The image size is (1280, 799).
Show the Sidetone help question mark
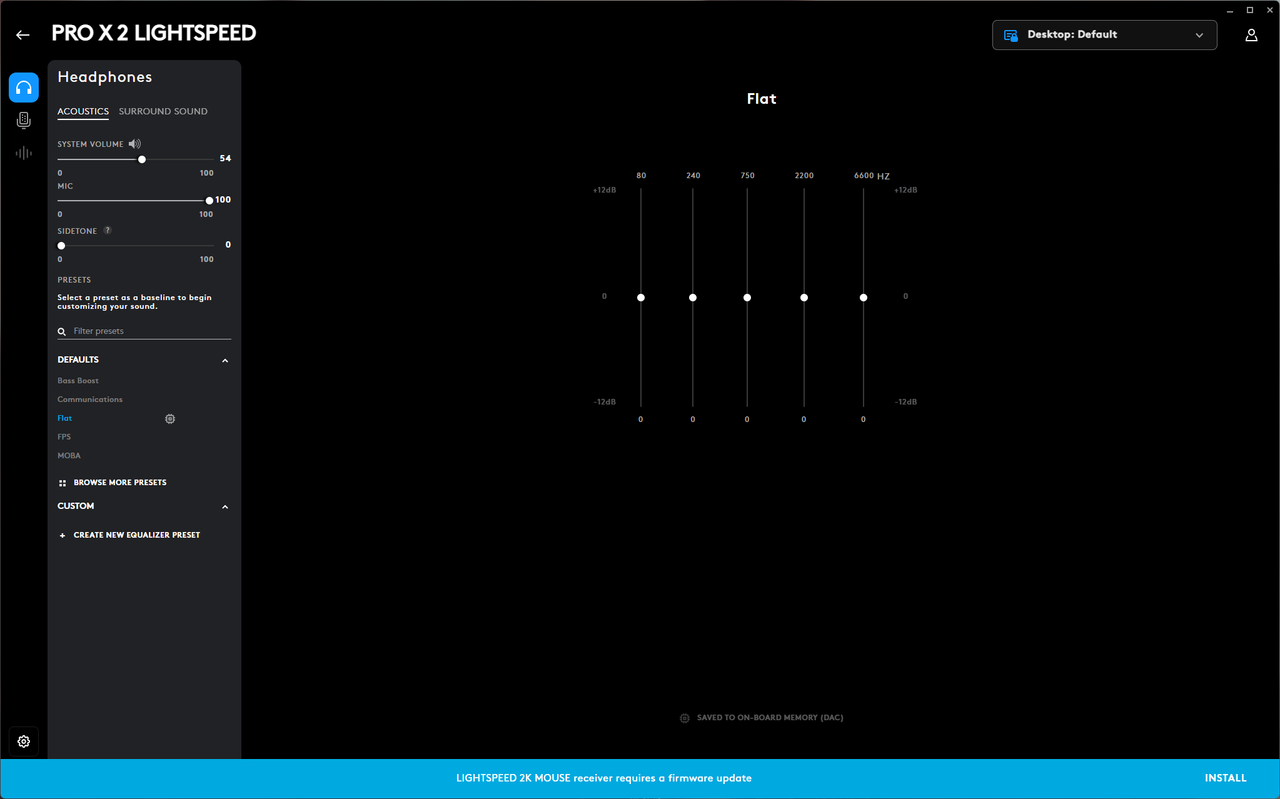point(108,231)
